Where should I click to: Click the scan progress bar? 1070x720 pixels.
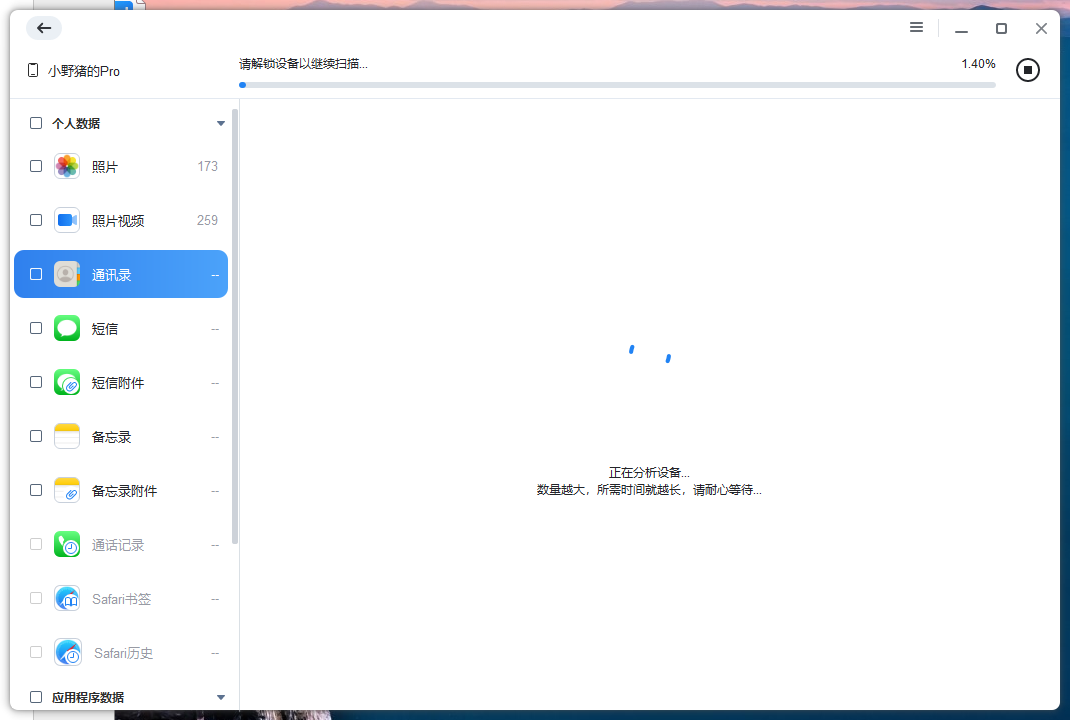point(618,84)
